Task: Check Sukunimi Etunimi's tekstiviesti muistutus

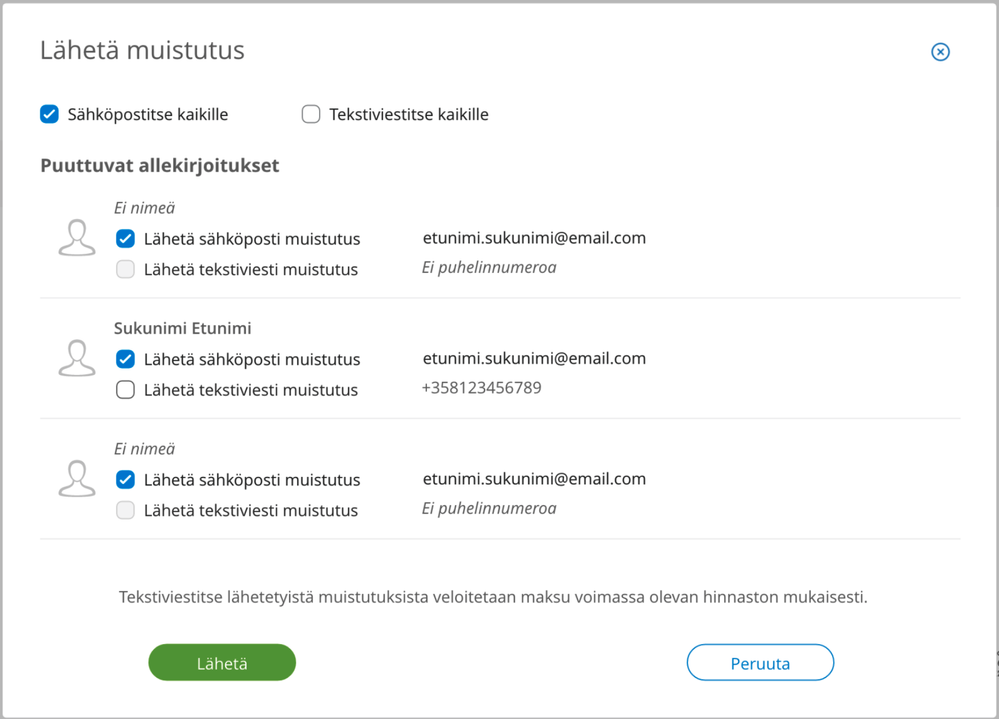Action: point(125,390)
